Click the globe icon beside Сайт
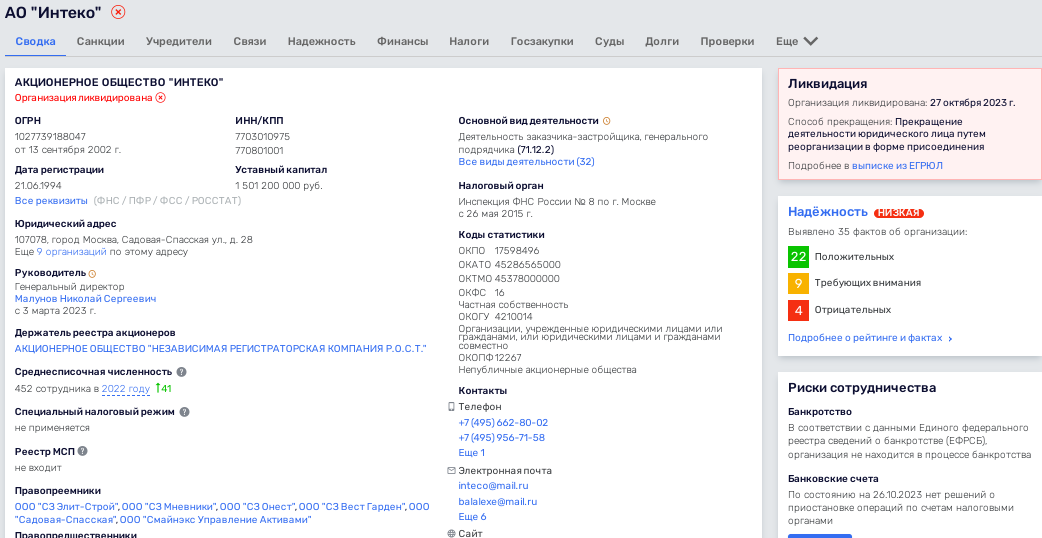Screen dimensions: 1042x538 451,533
